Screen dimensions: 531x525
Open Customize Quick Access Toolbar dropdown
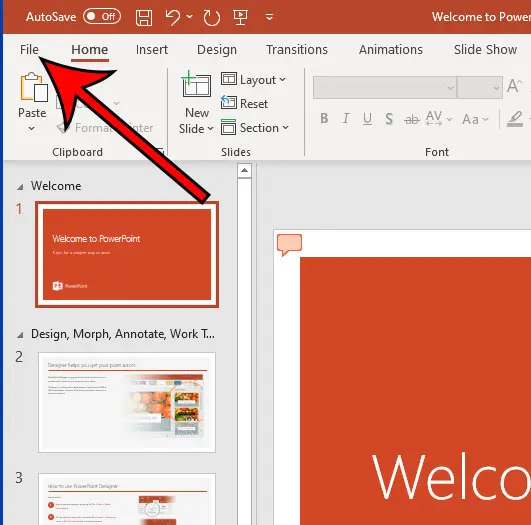[x=269, y=17]
